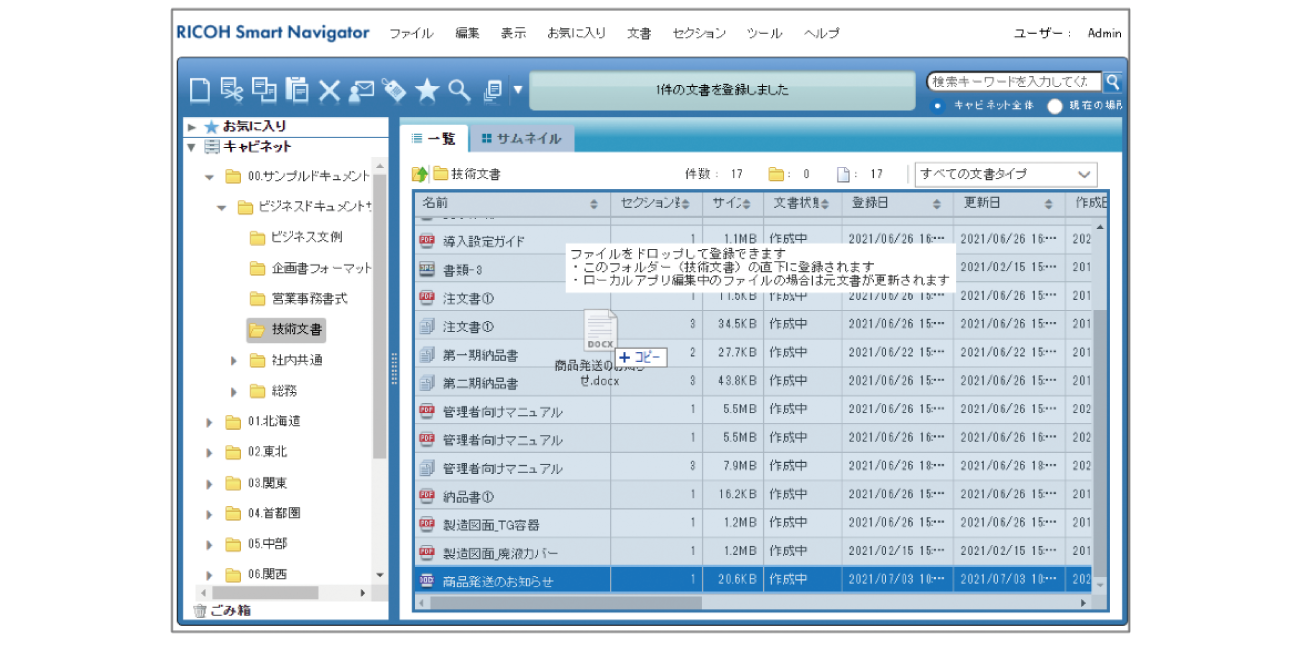This screenshot has height=650, width=1300.
Task: Click the paste clipboard icon in toolbar
Action: [x=297, y=90]
